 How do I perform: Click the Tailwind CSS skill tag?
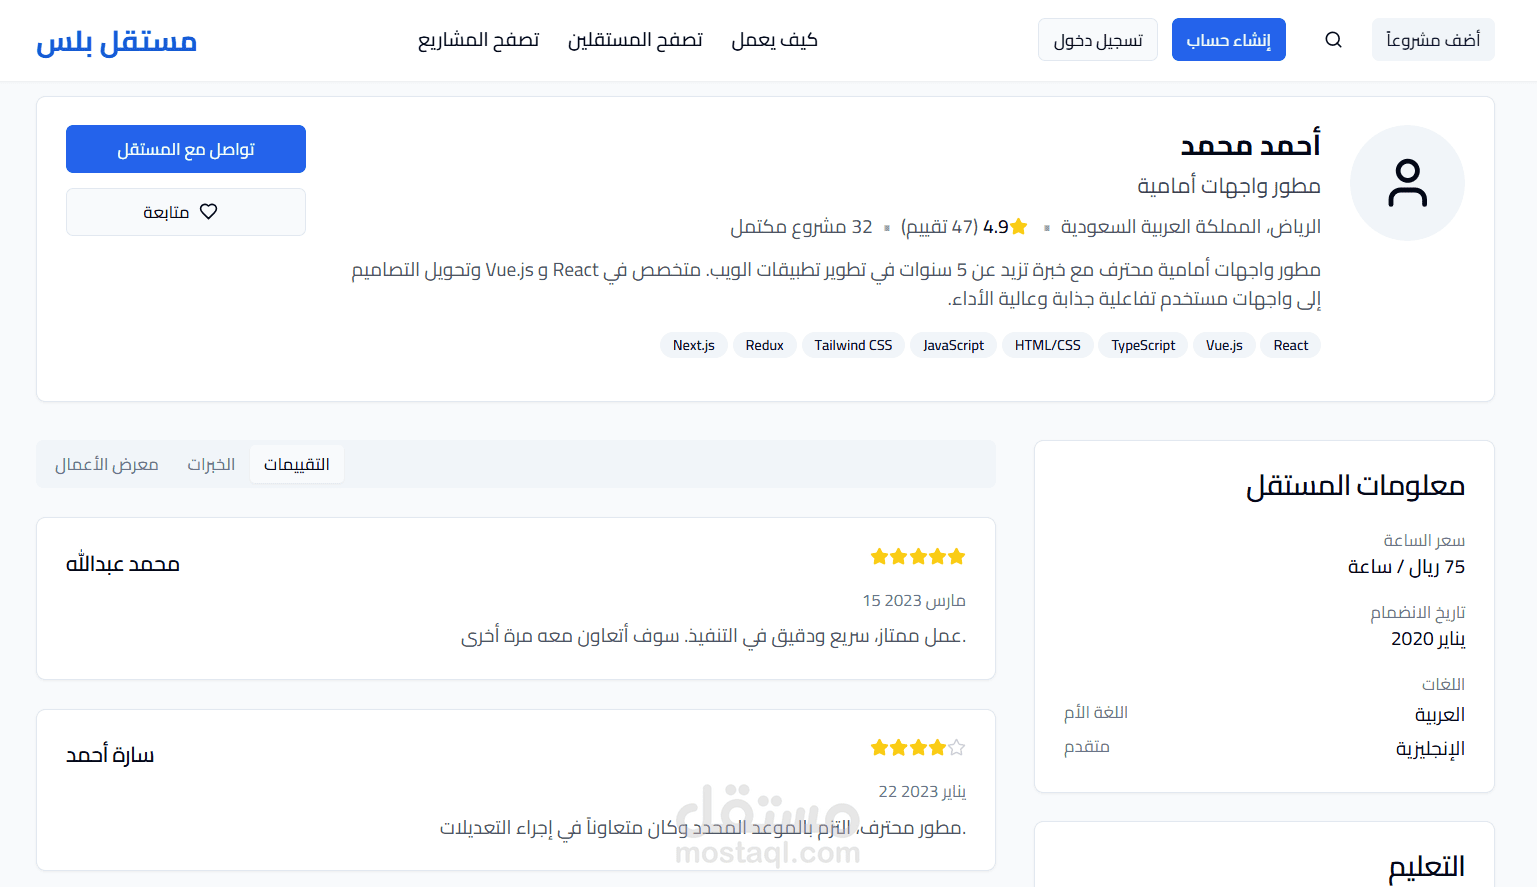[853, 345]
